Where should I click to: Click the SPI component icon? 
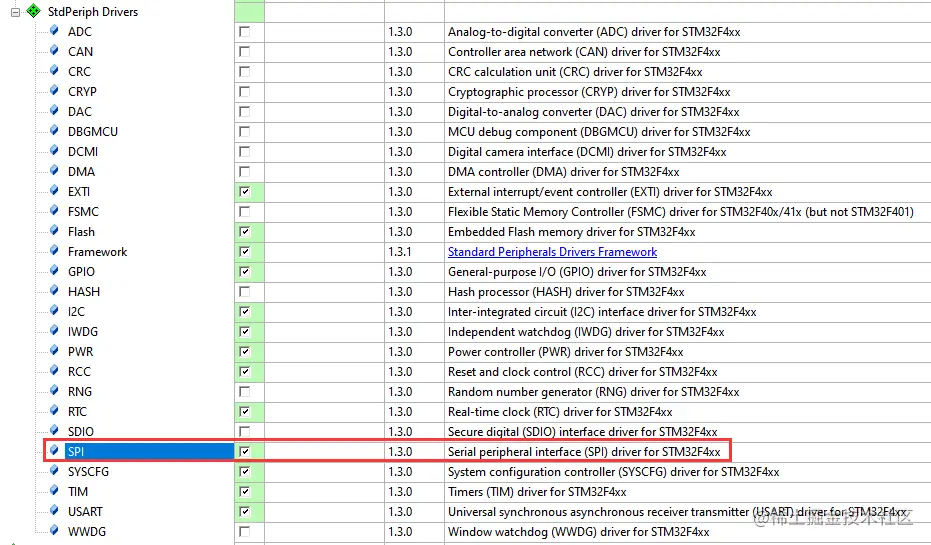(54, 450)
